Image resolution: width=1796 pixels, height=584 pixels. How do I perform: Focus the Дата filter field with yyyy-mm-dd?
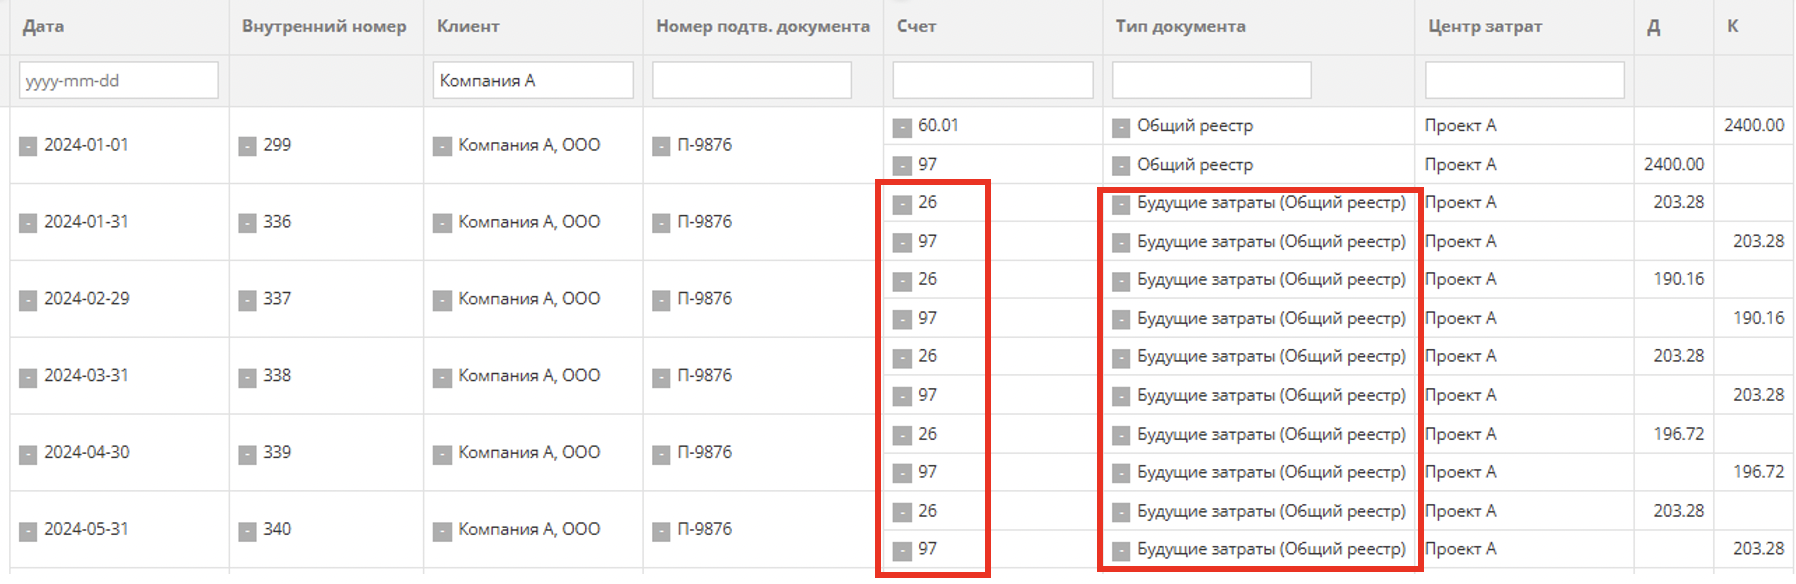coord(118,80)
